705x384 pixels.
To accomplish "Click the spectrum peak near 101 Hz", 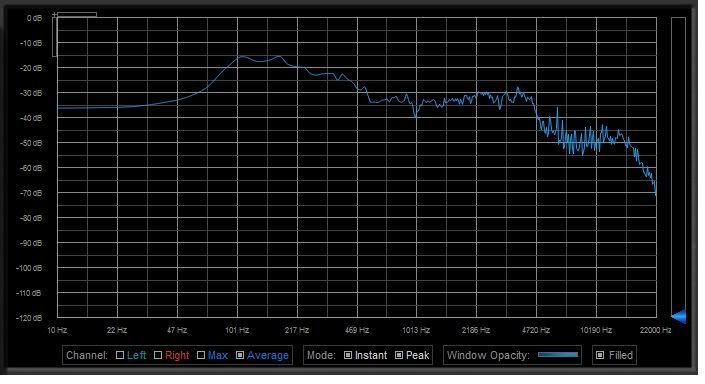I will 242,56.
